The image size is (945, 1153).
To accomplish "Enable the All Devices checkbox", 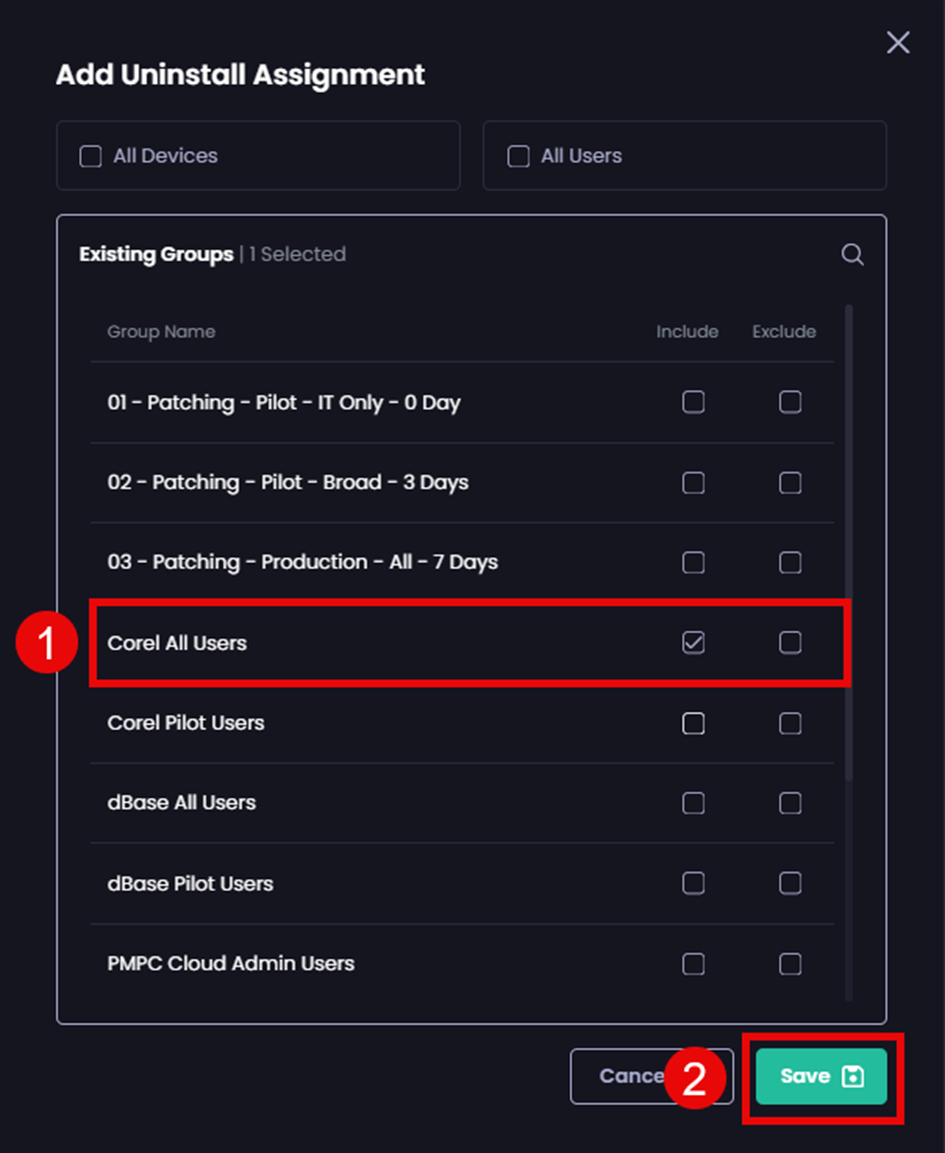I will coord(90,156).
